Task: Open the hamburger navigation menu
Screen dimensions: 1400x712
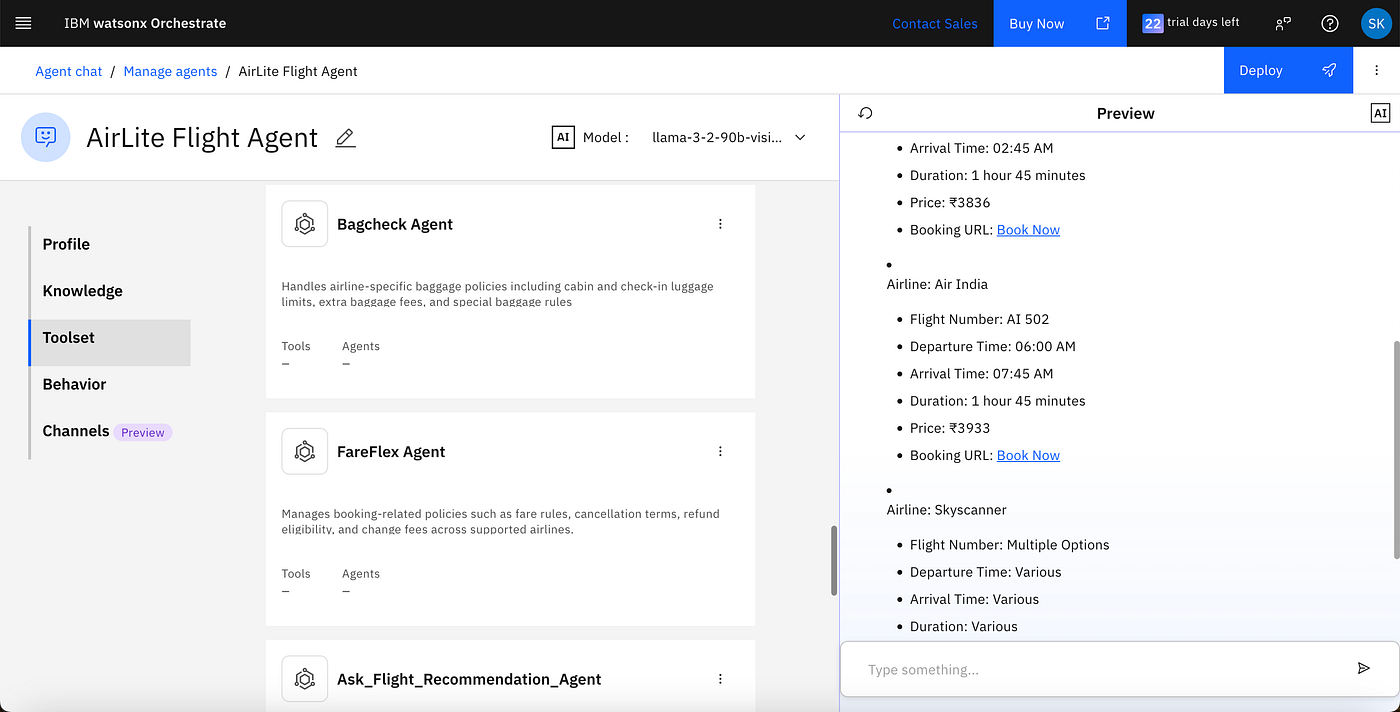Action: [x=24, y=23]
